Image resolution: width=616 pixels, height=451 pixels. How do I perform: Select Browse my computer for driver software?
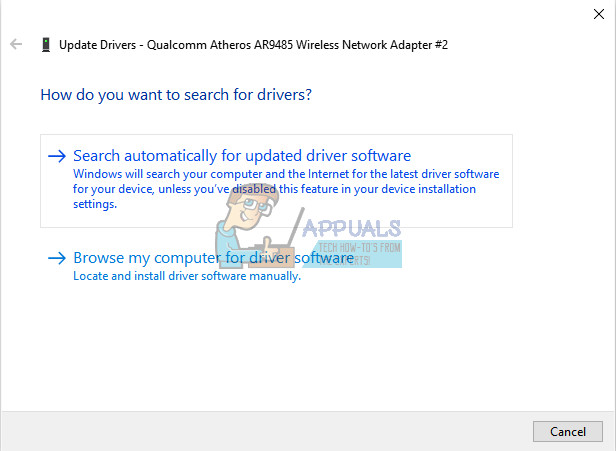coord(213,258)
